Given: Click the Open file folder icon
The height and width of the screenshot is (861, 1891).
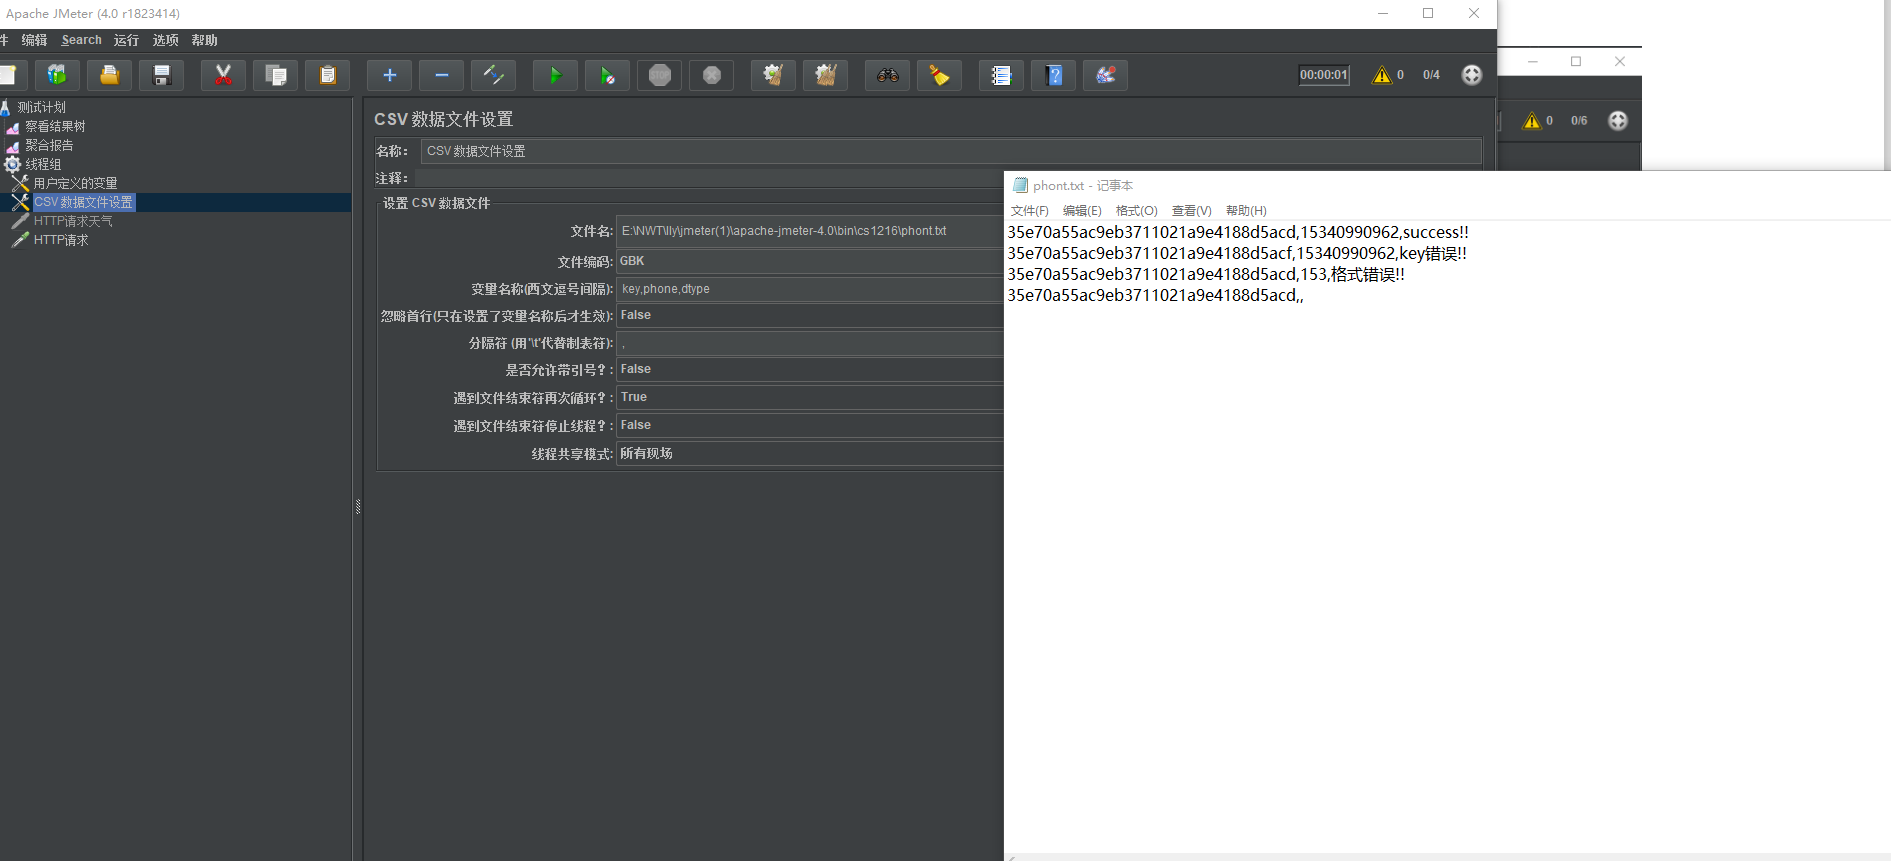Looking at the screenshot, I should coord(109,75).
